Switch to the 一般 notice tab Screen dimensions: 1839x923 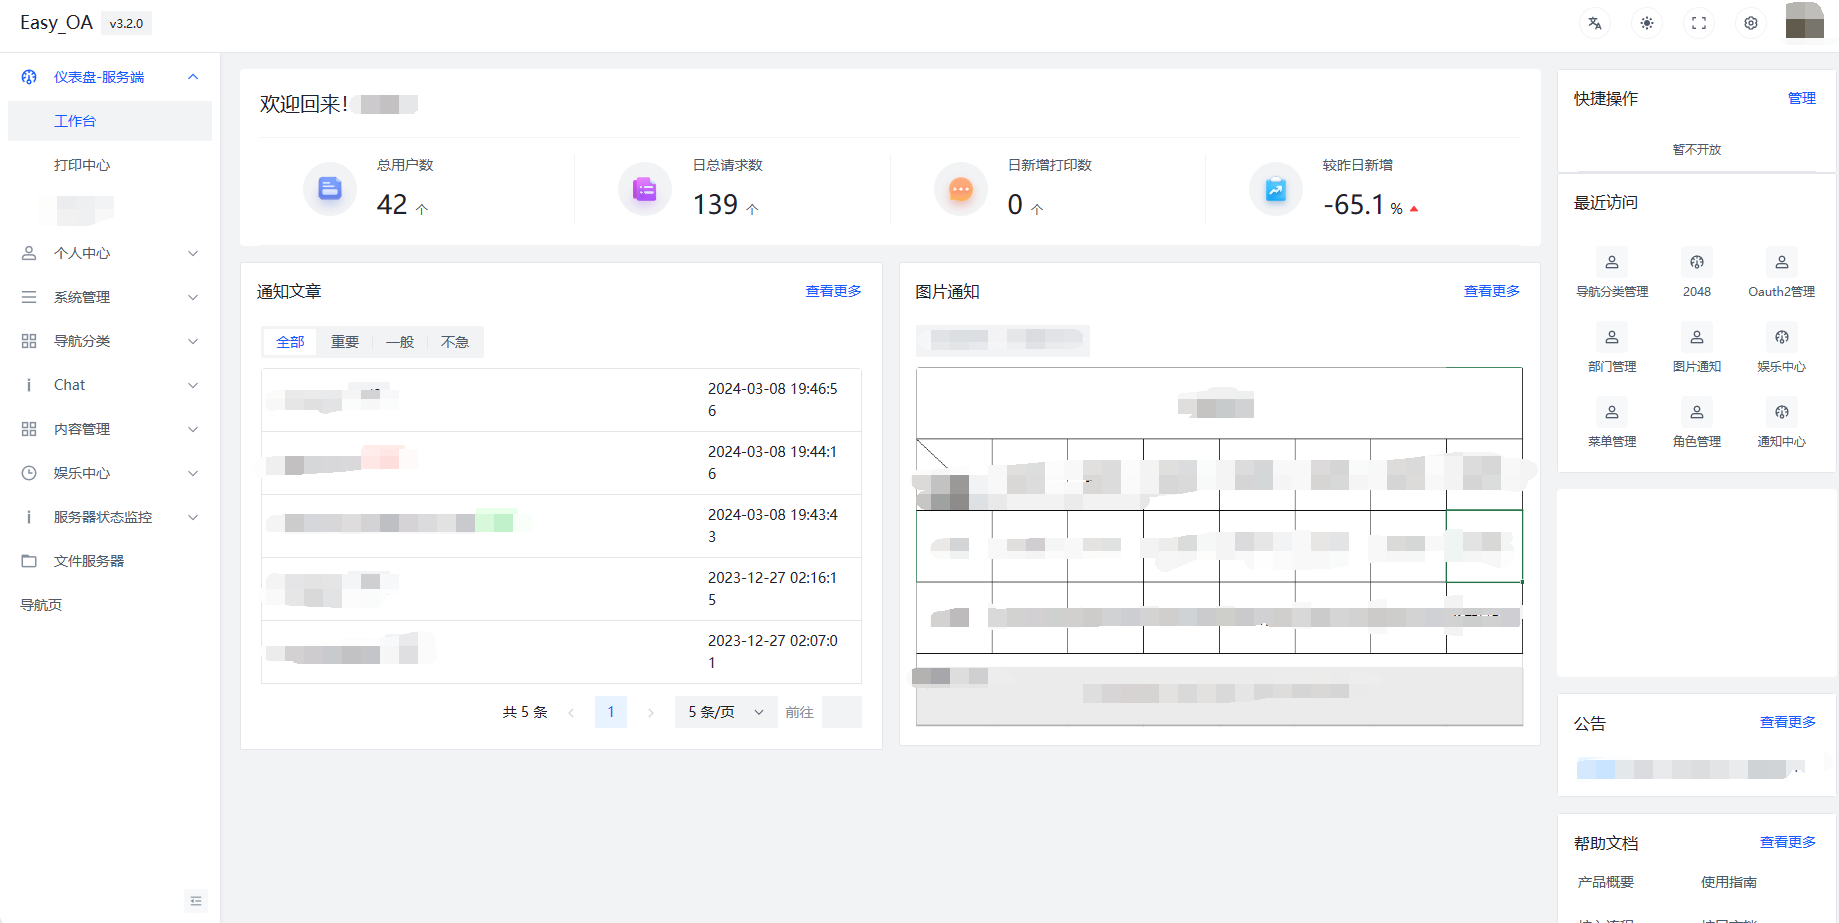[x=400, y=342]
